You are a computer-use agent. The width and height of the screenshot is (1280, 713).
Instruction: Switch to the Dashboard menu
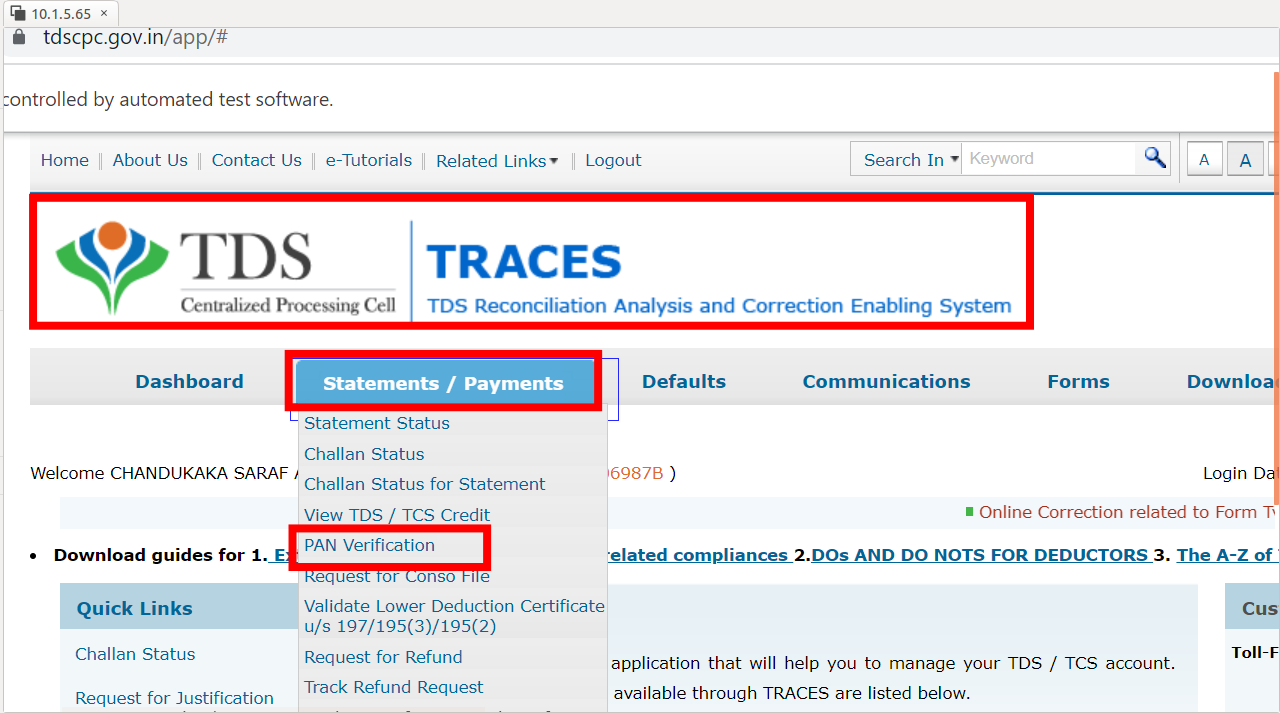[x=189, y=381]
